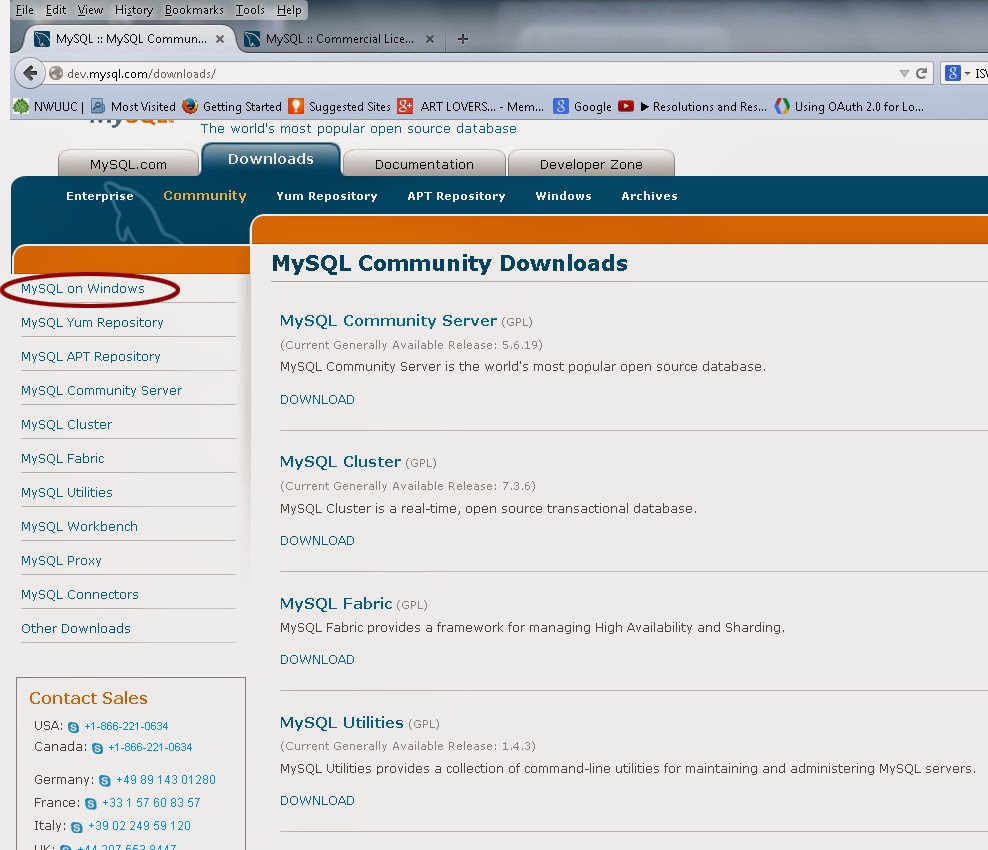
Task: Open MySQL on Windows sidebar link
Action: (x=83, y=289)
